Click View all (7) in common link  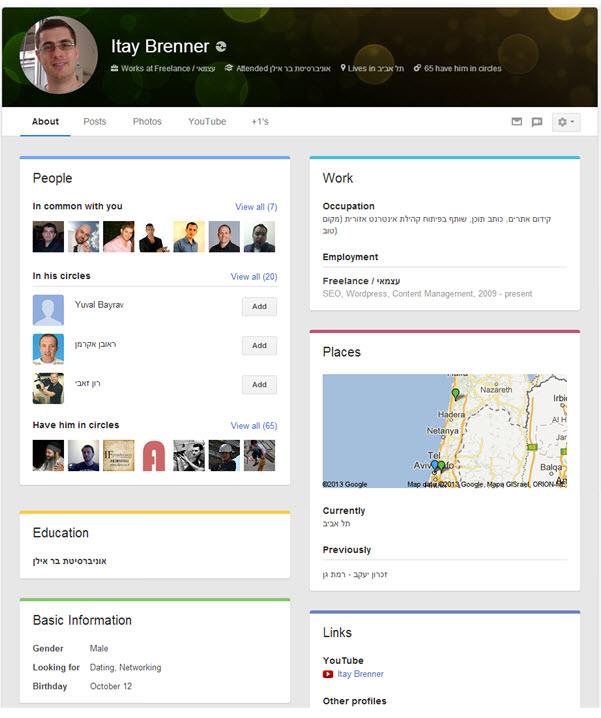tap(256, 207)
